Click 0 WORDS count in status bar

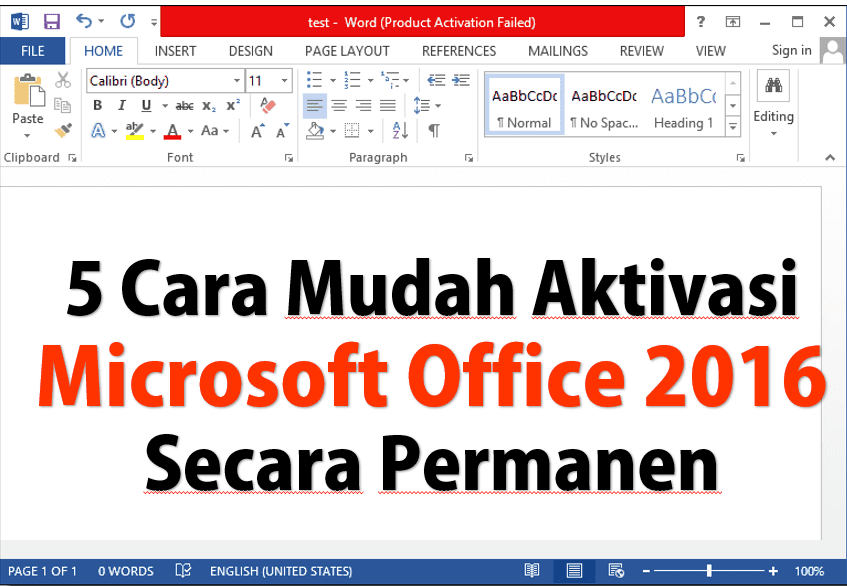125,571
